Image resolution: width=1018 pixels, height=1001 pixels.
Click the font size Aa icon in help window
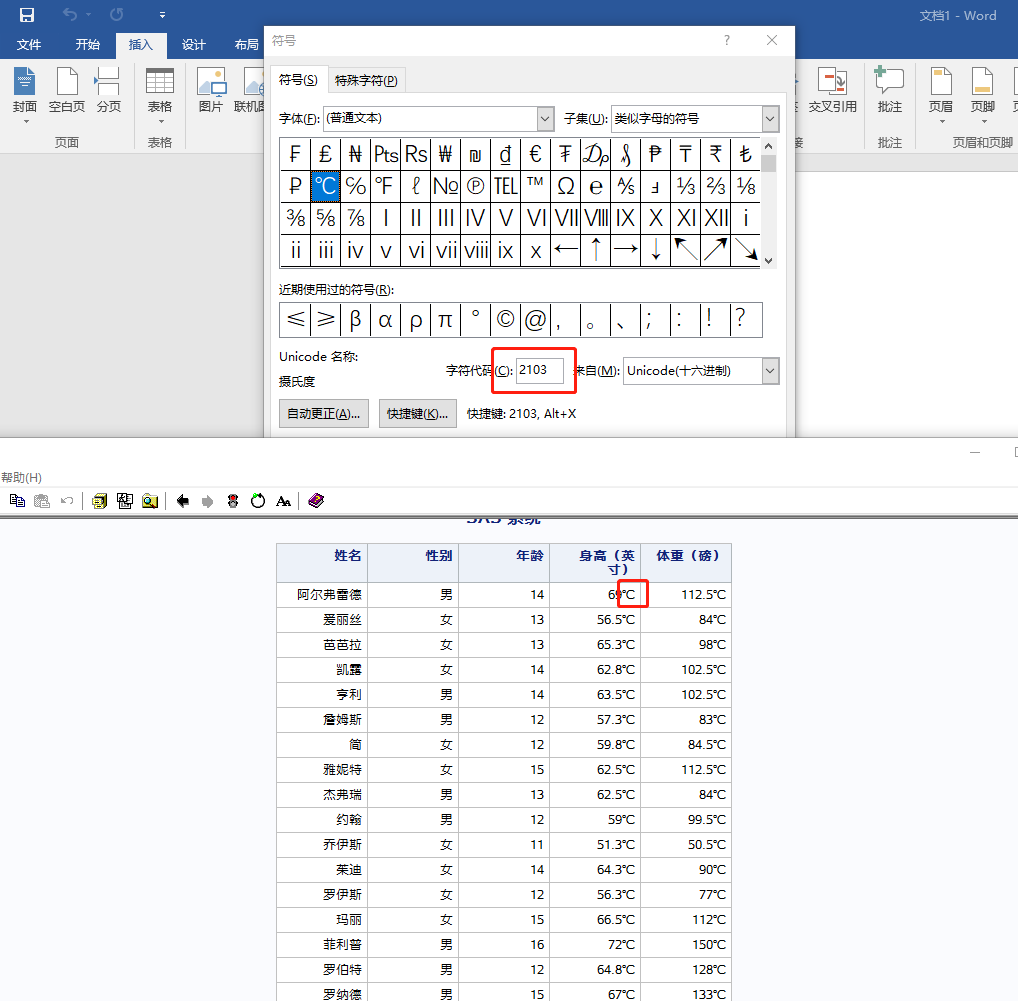click(x=283, y=500)
